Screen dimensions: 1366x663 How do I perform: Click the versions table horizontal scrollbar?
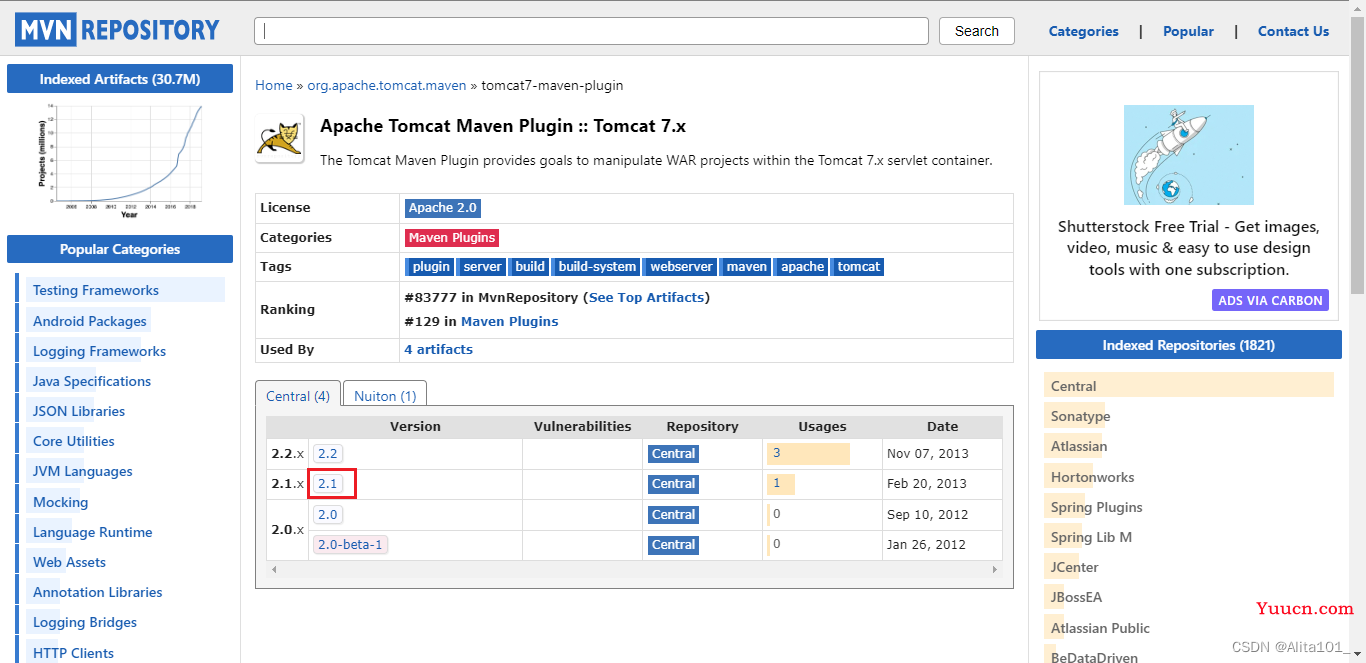tap(634, 569)
